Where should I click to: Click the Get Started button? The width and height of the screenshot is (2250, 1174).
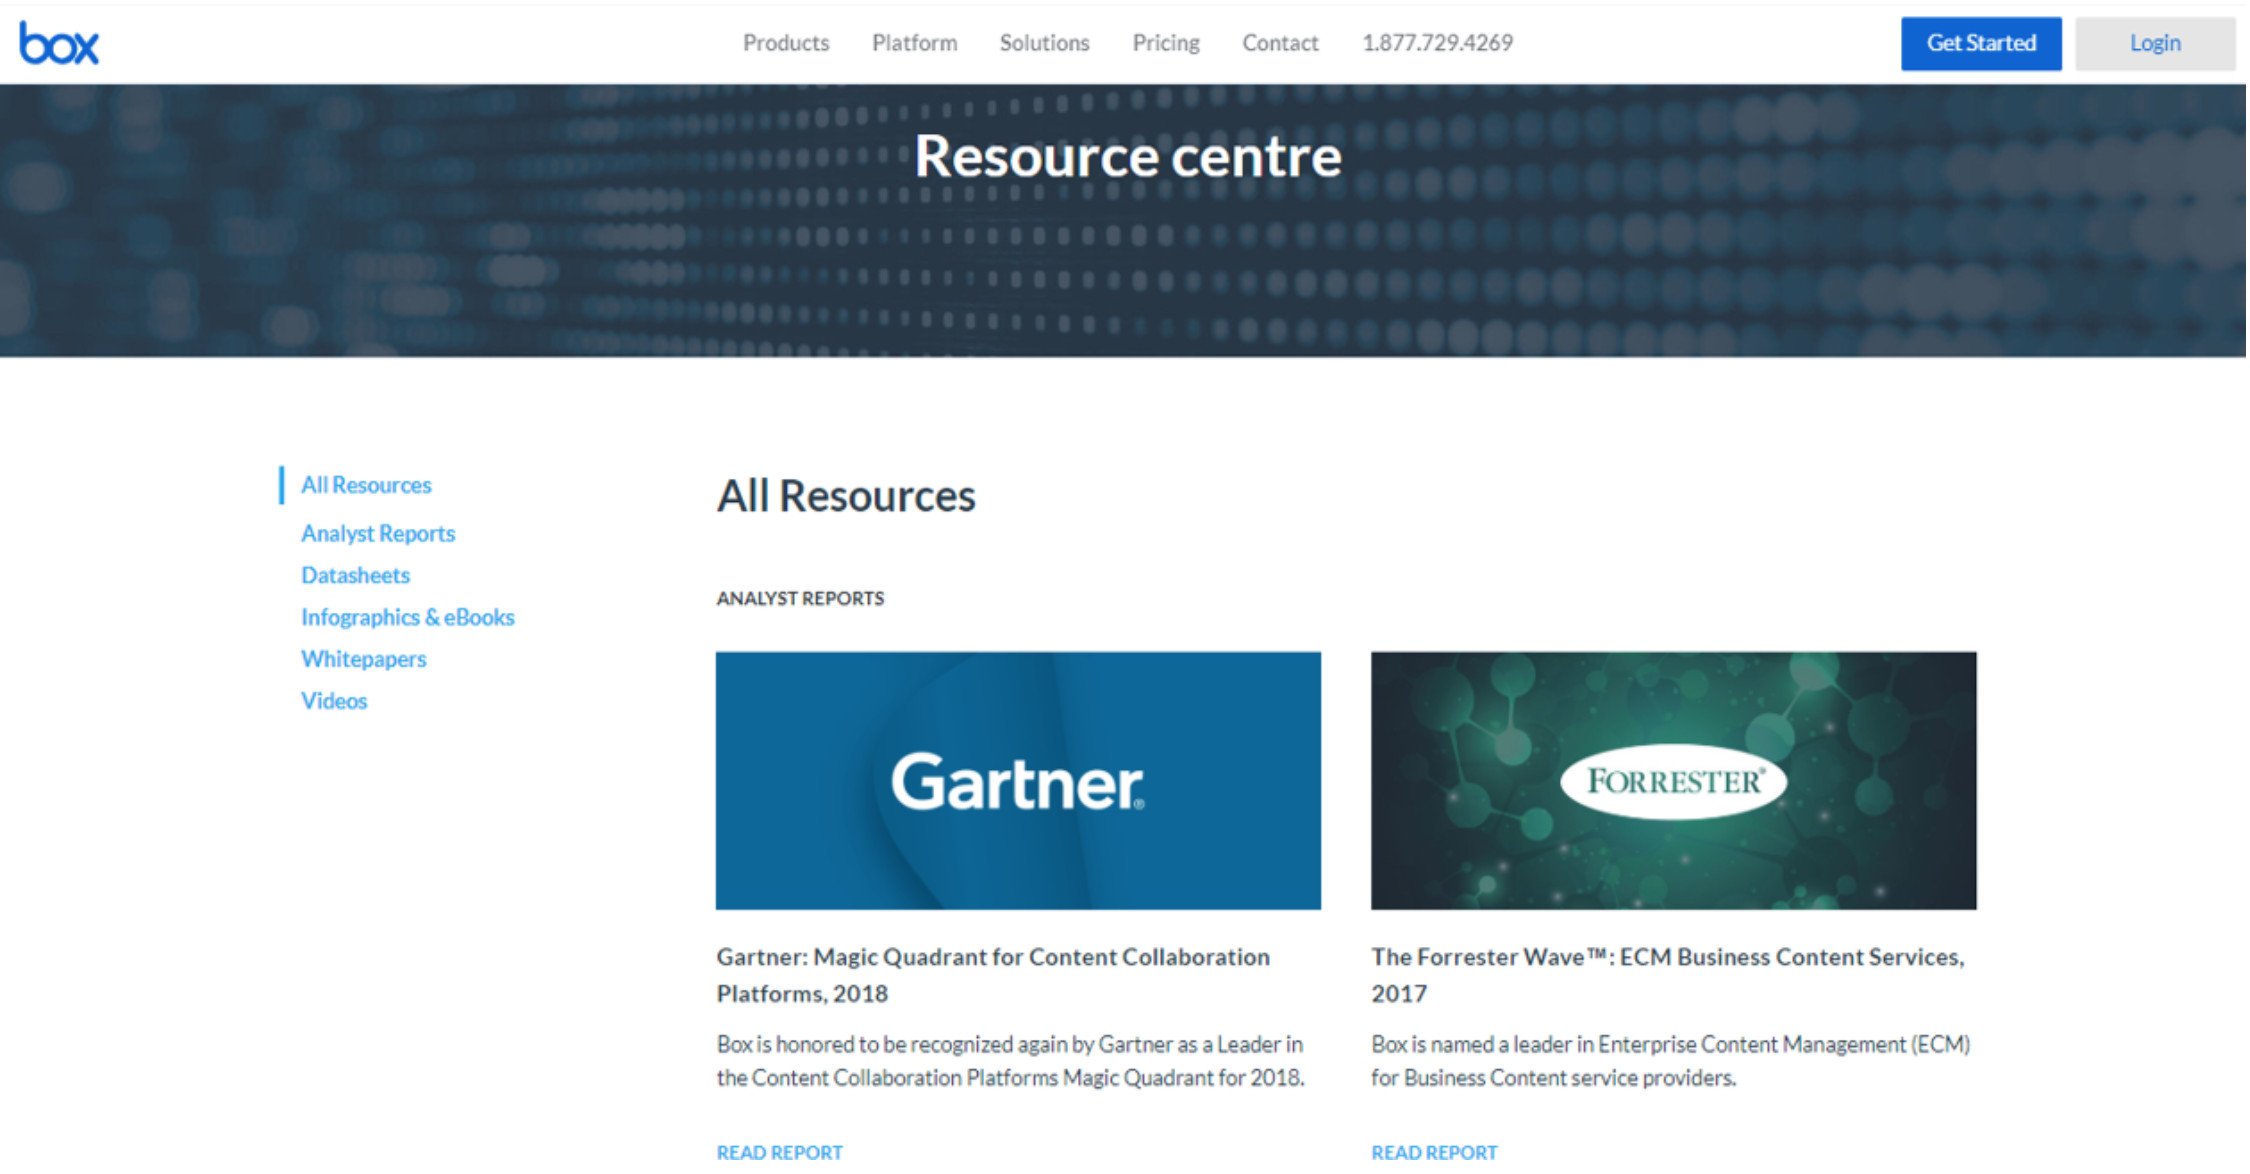[1981, 43]
